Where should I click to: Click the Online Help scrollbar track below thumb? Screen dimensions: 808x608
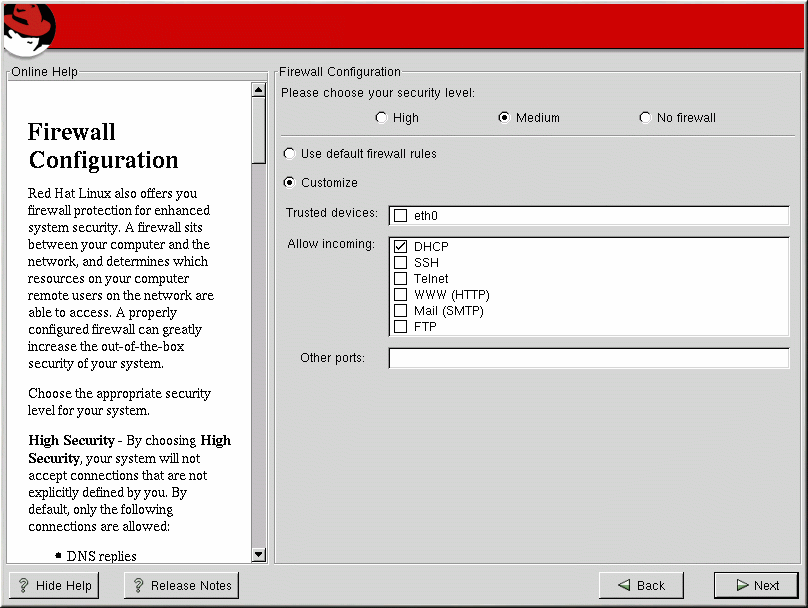(x=259, y=356)
